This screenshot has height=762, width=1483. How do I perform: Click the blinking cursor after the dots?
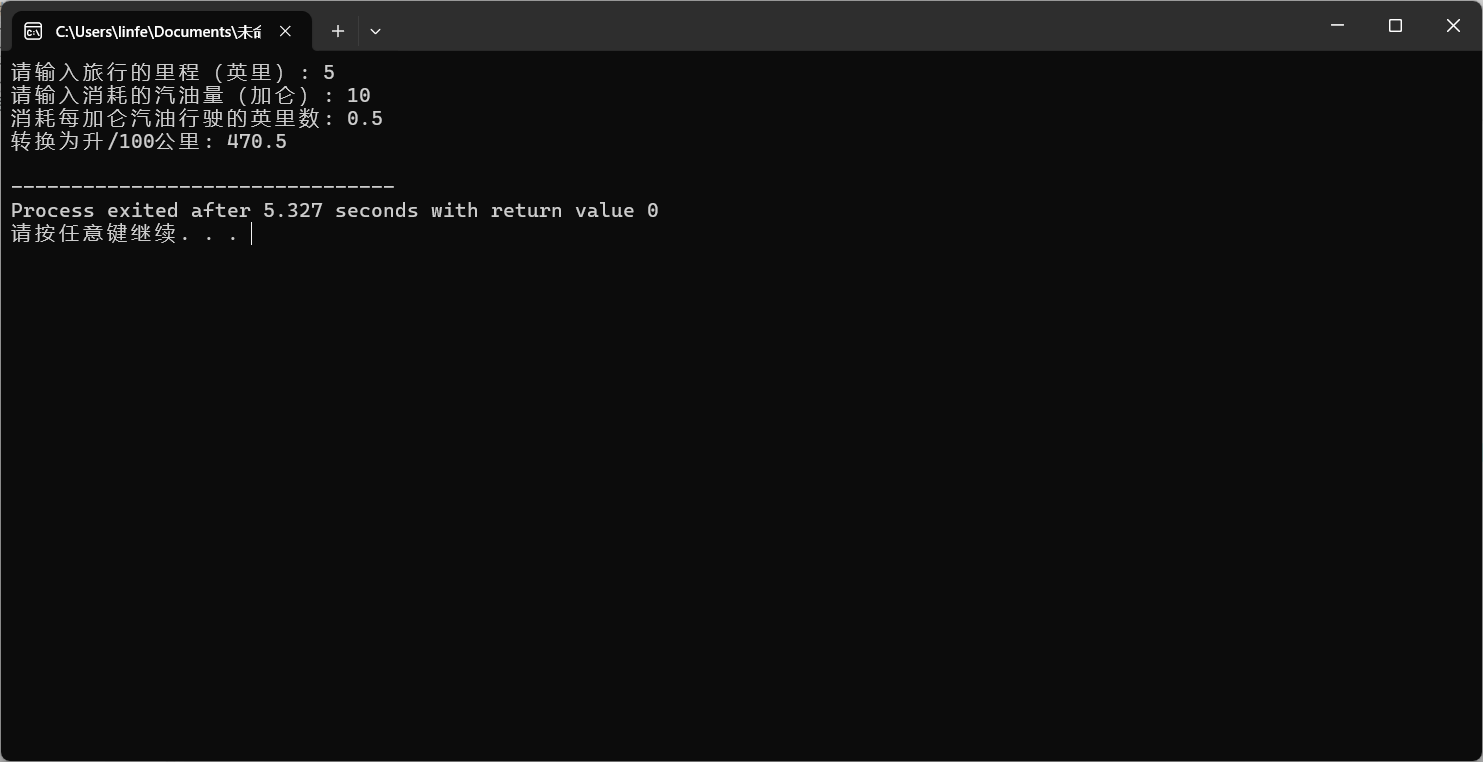(251, 233)
